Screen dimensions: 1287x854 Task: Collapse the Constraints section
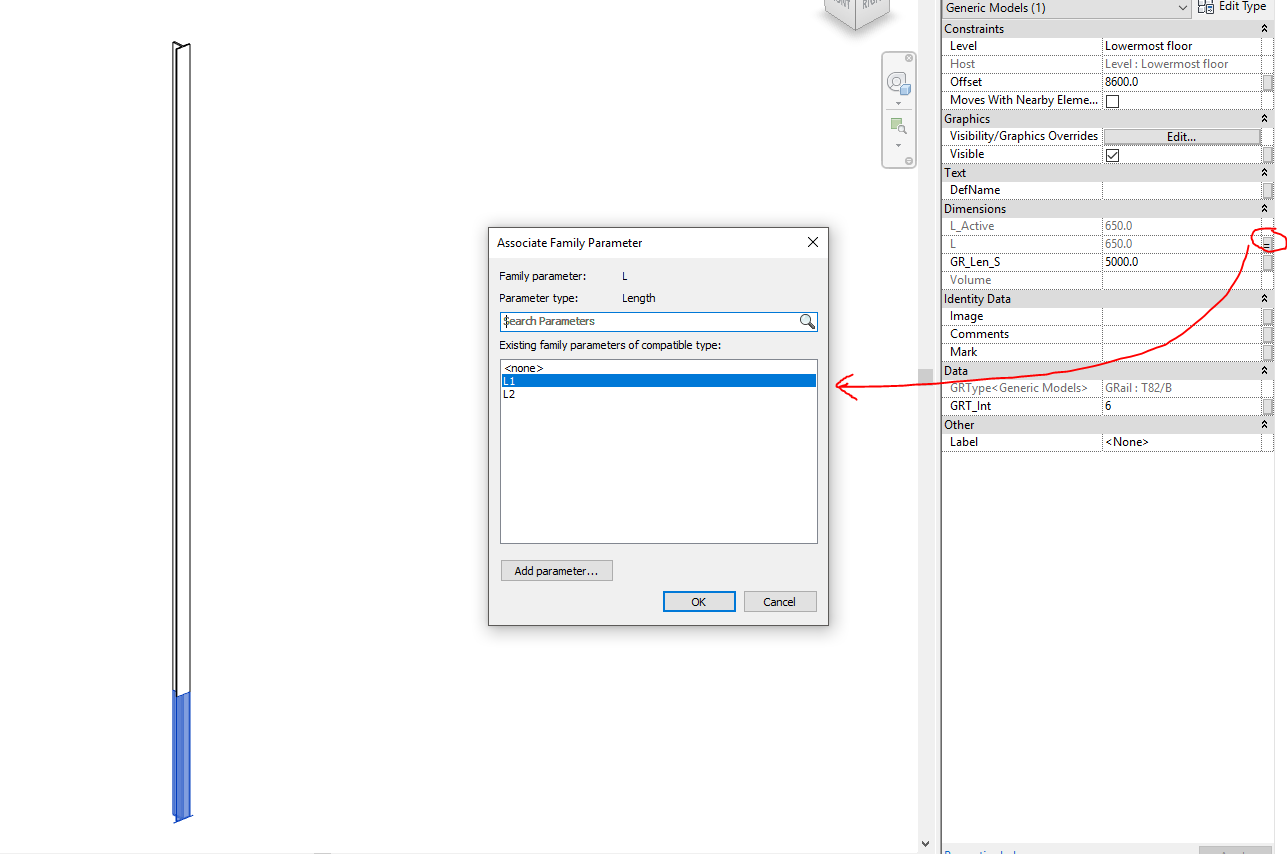click(1264, 28)
